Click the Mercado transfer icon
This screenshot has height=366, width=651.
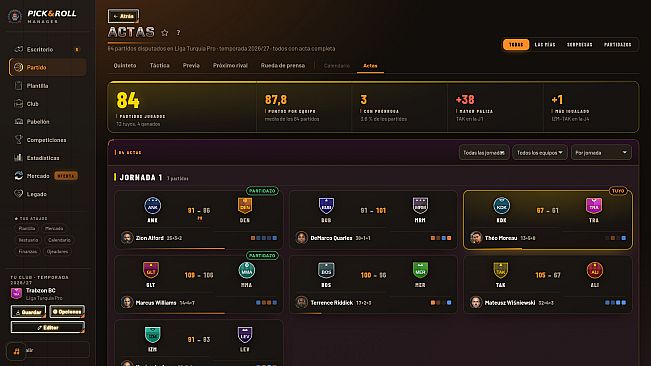click(19, 176)
